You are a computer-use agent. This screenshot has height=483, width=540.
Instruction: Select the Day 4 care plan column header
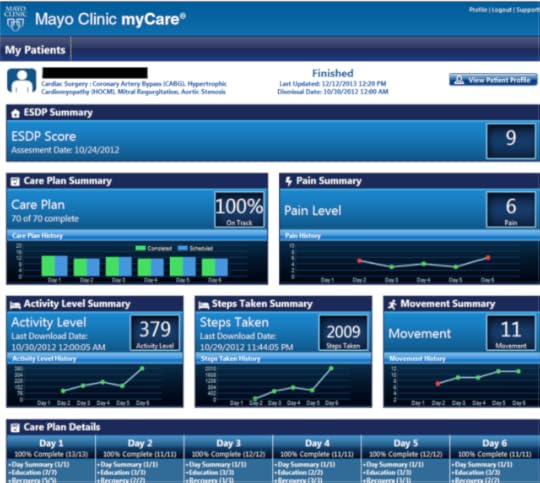click(317, 448)
